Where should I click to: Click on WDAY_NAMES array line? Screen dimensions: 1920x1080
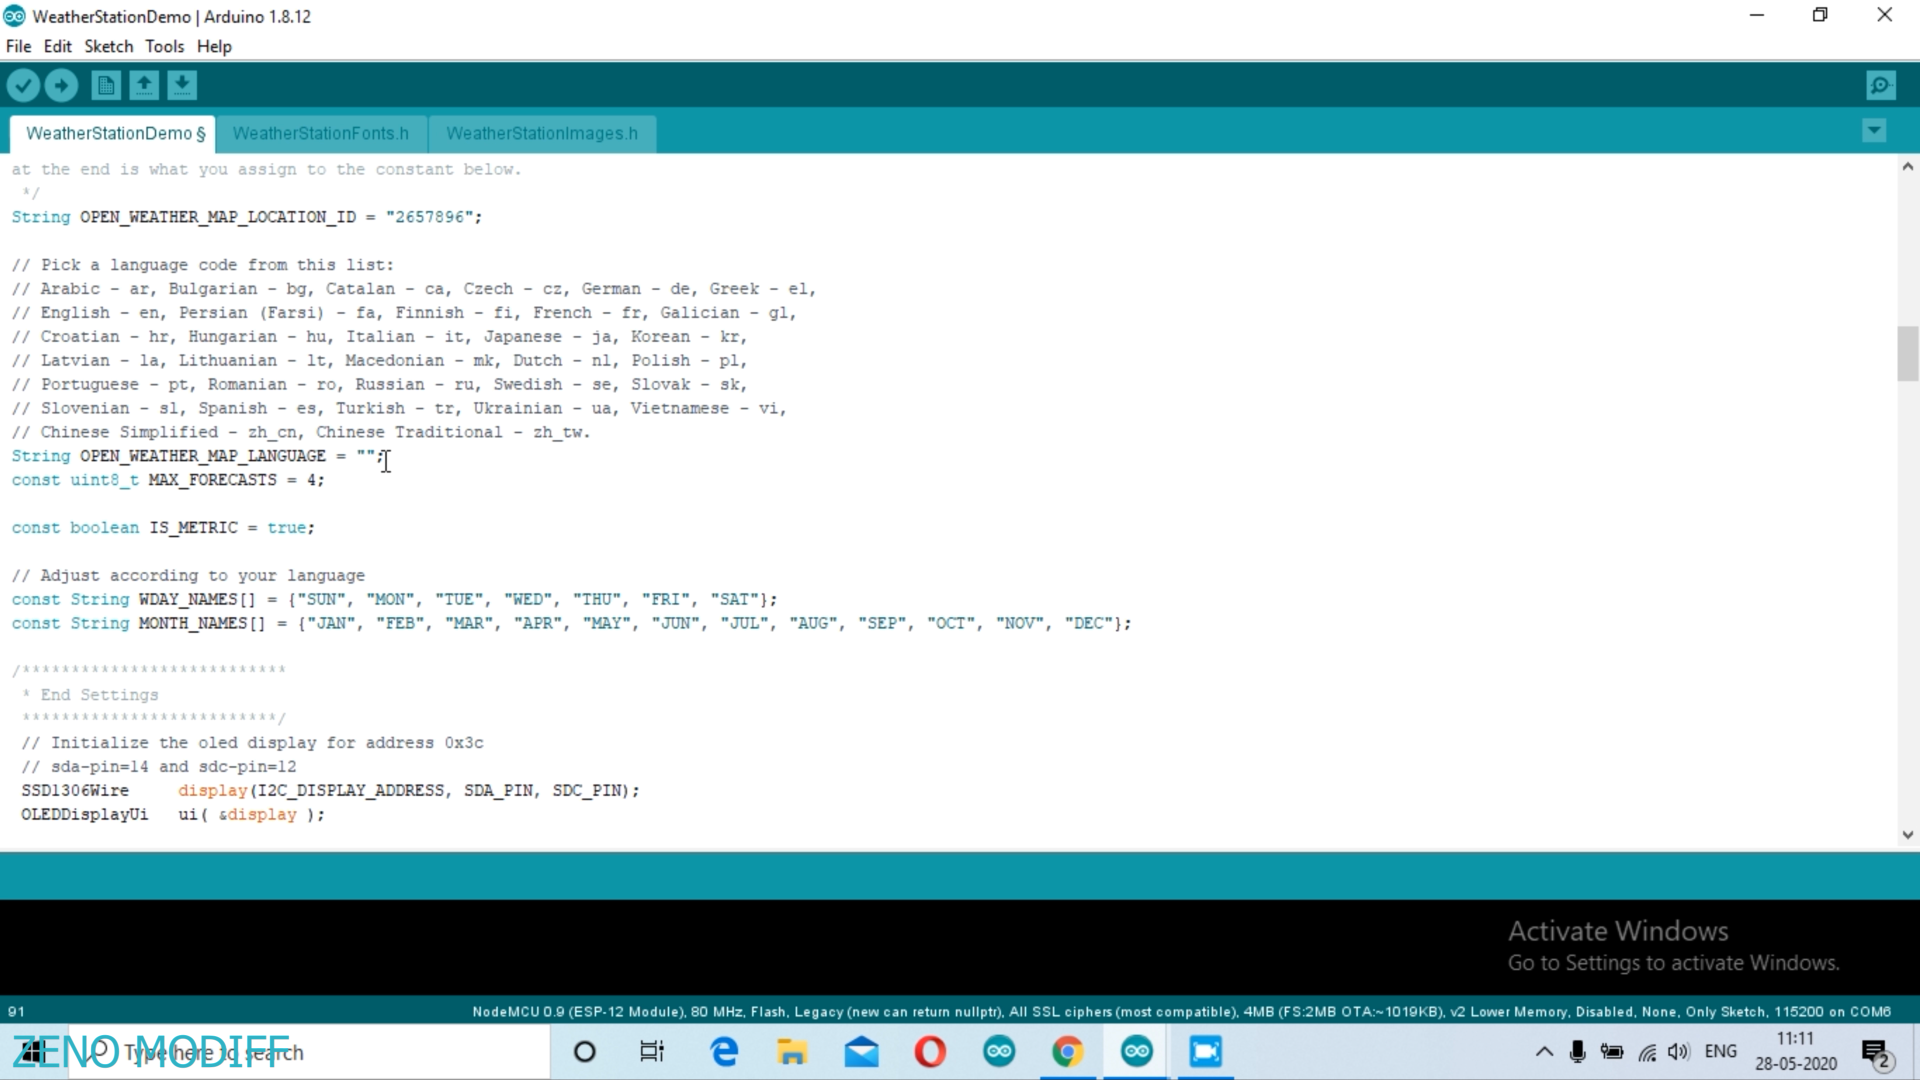click(394, 599)
